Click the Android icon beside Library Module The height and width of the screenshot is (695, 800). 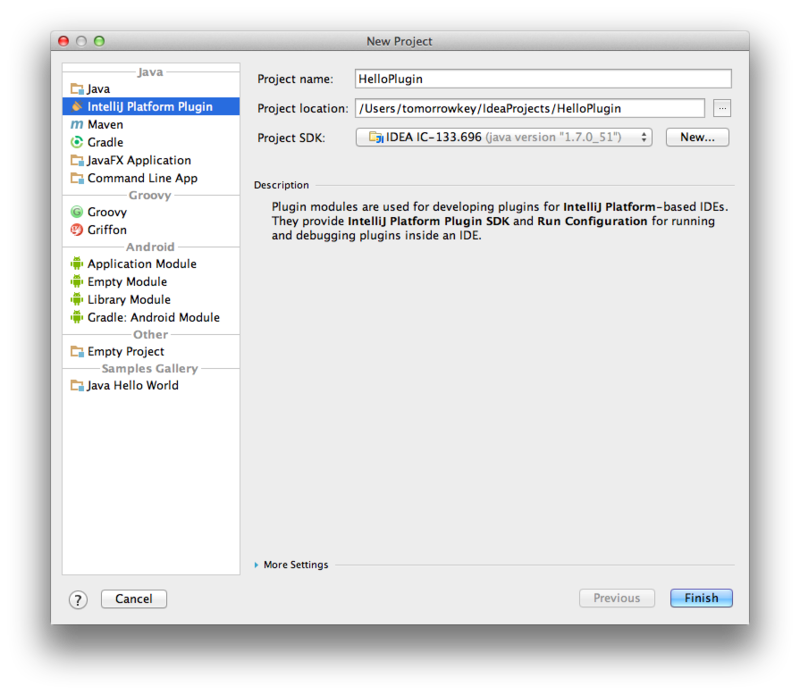(x=77, y=300)
